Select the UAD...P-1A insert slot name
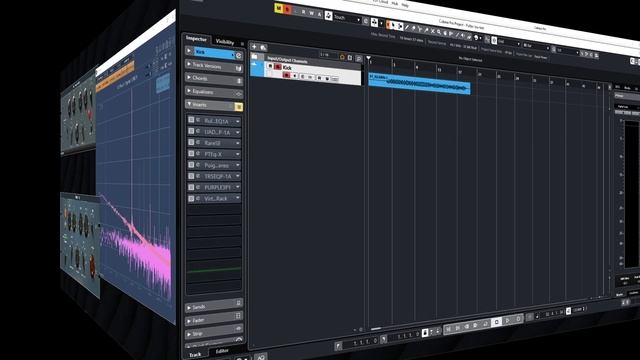 [x=218, y=132]
